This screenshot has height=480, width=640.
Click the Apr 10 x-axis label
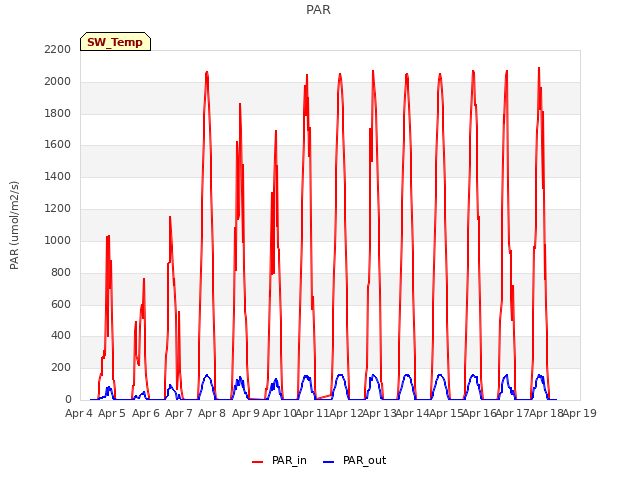point(279,413)
